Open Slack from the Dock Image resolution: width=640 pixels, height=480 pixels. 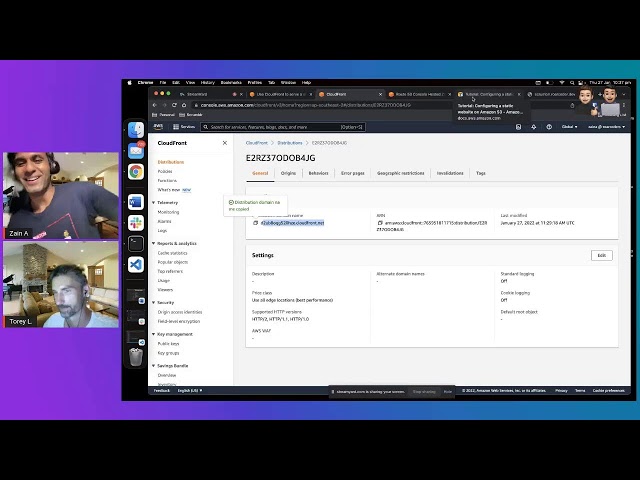pos(136,223)
